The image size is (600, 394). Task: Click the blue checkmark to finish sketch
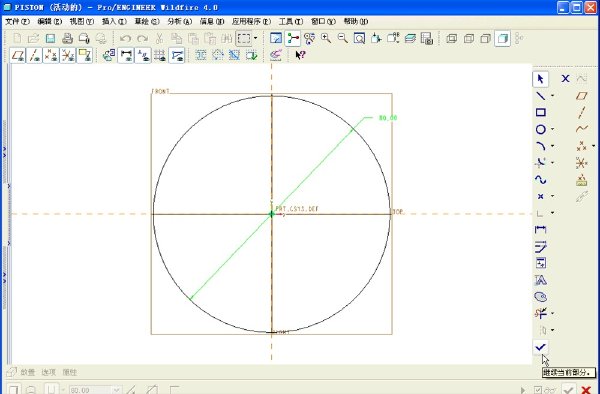pyautogui.click(x=540, y=347)
